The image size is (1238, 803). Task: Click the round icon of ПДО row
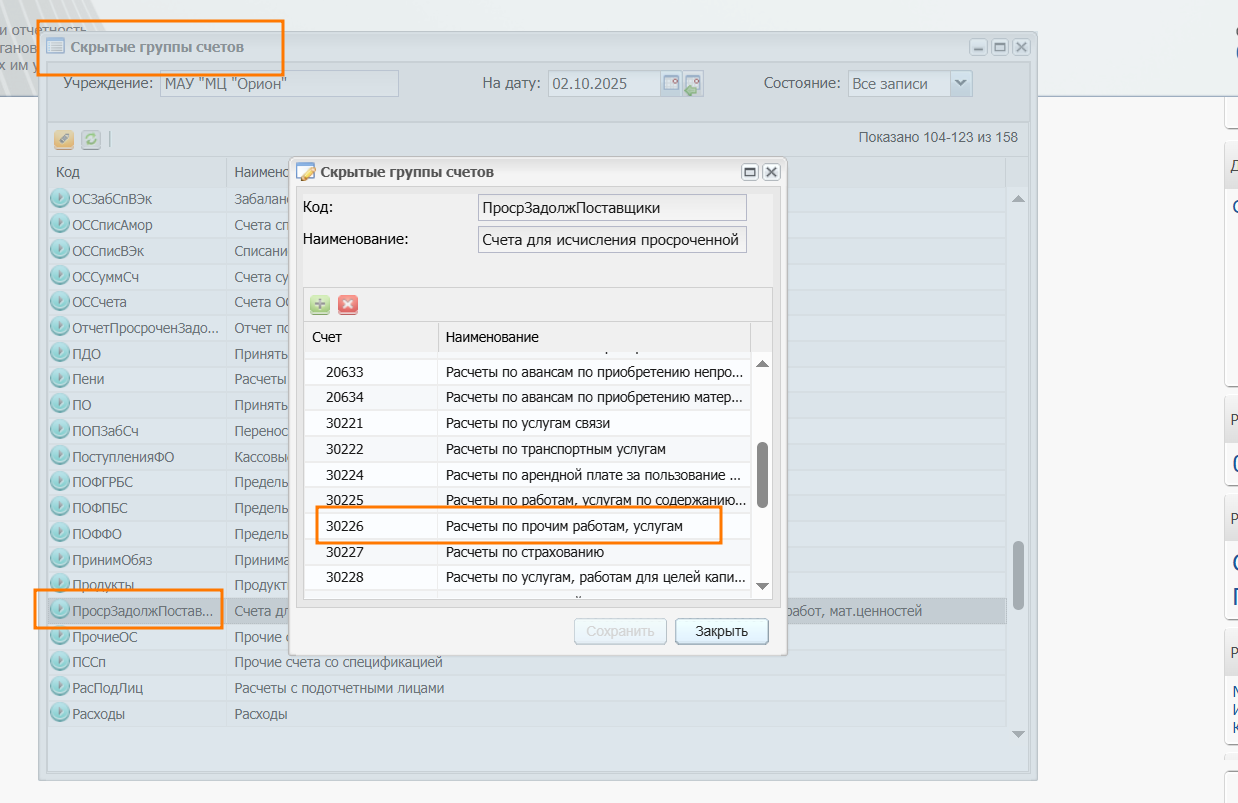(60, 353)
